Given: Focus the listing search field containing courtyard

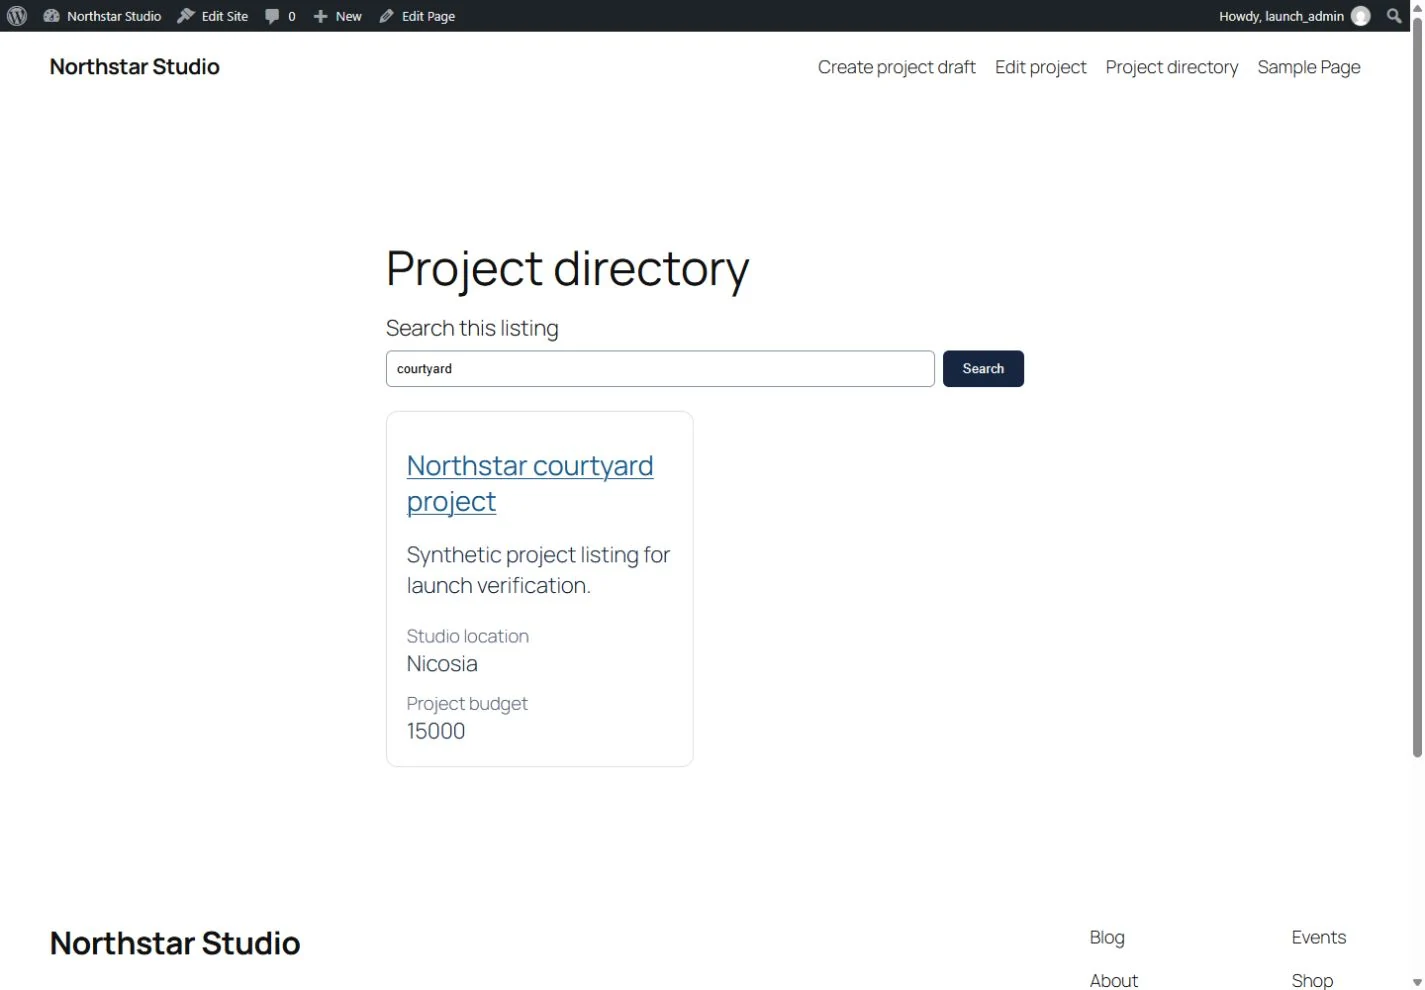Looking at the screenshot, I should click(x=660, y=369).
